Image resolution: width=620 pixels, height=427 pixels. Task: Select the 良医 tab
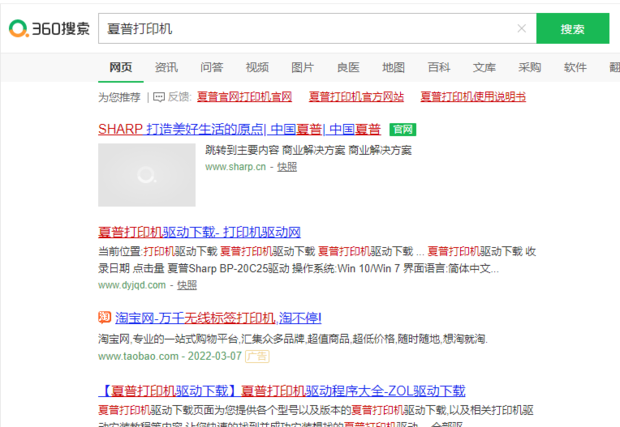coord(348,67)
